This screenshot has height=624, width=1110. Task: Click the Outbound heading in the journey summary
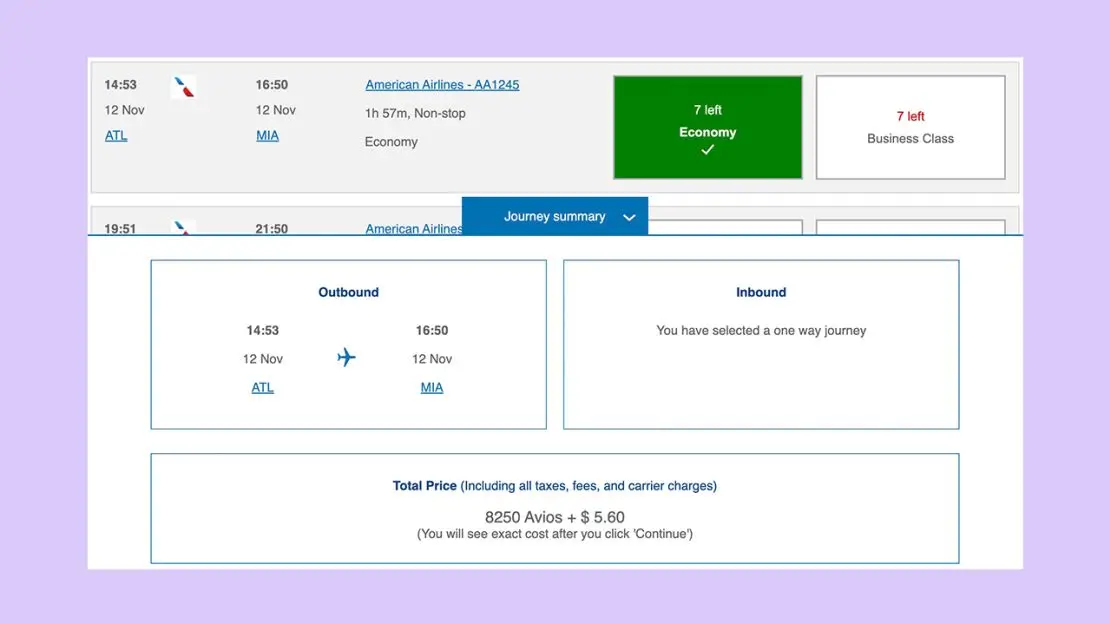pyautogui.click(x=348, y=292)
